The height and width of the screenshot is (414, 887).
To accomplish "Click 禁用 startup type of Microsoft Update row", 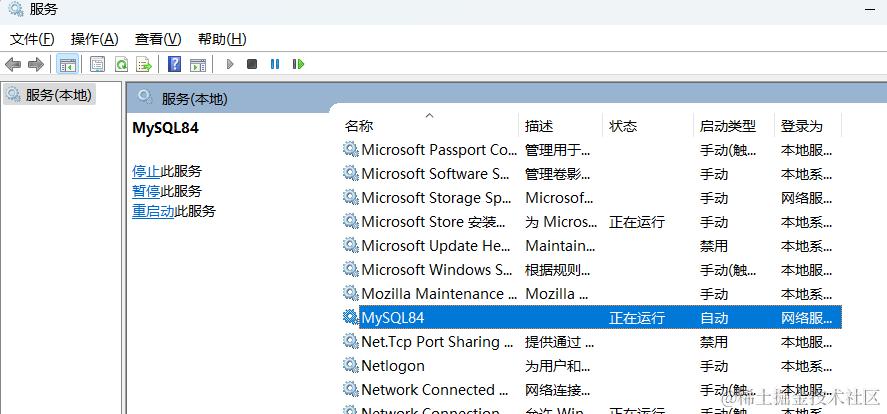I will 714,246.
